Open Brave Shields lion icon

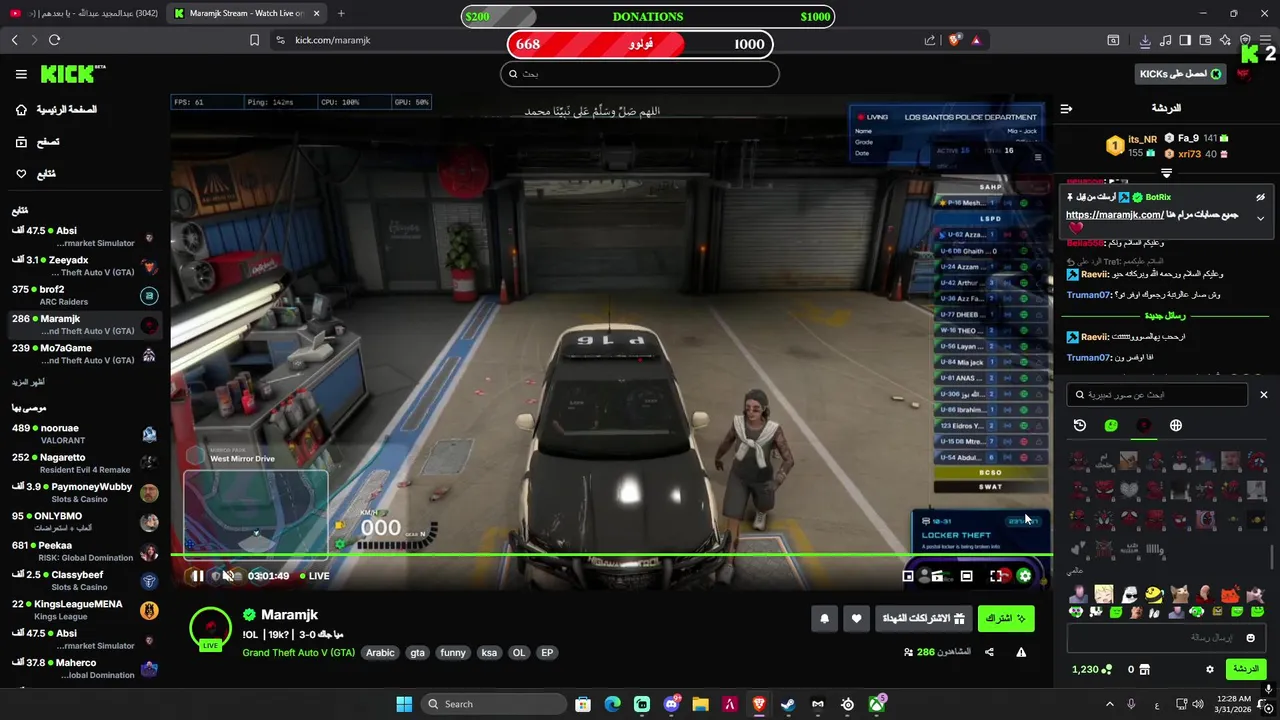pyautogui.click(x=955, y=40)
